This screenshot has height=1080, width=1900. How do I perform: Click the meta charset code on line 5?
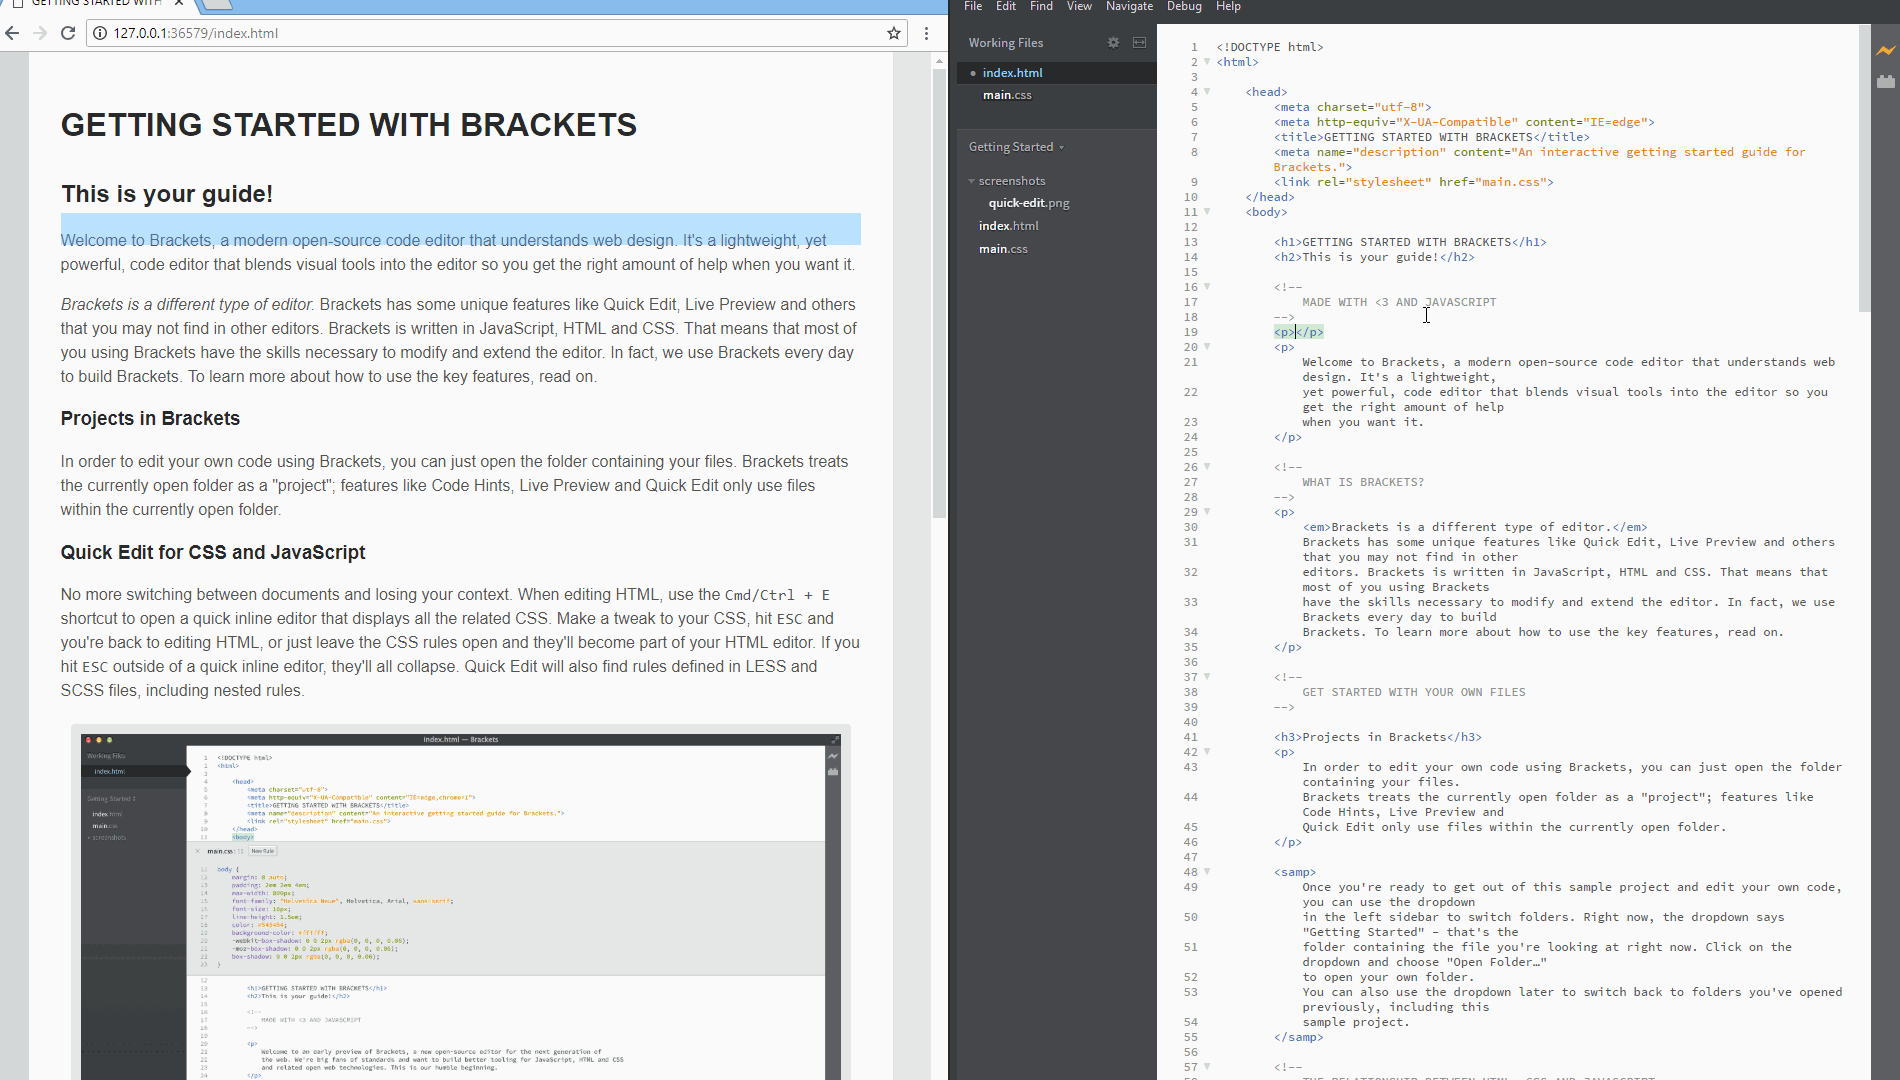point(1353,107)
